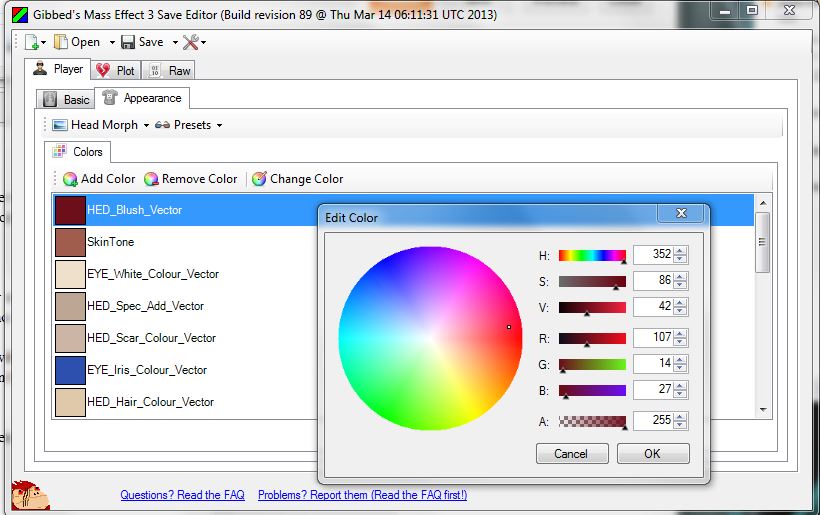Viewport: 820px width, 515px height.
Task: Click the color list scrollbar down arrow
Action: tap(763, 410)
